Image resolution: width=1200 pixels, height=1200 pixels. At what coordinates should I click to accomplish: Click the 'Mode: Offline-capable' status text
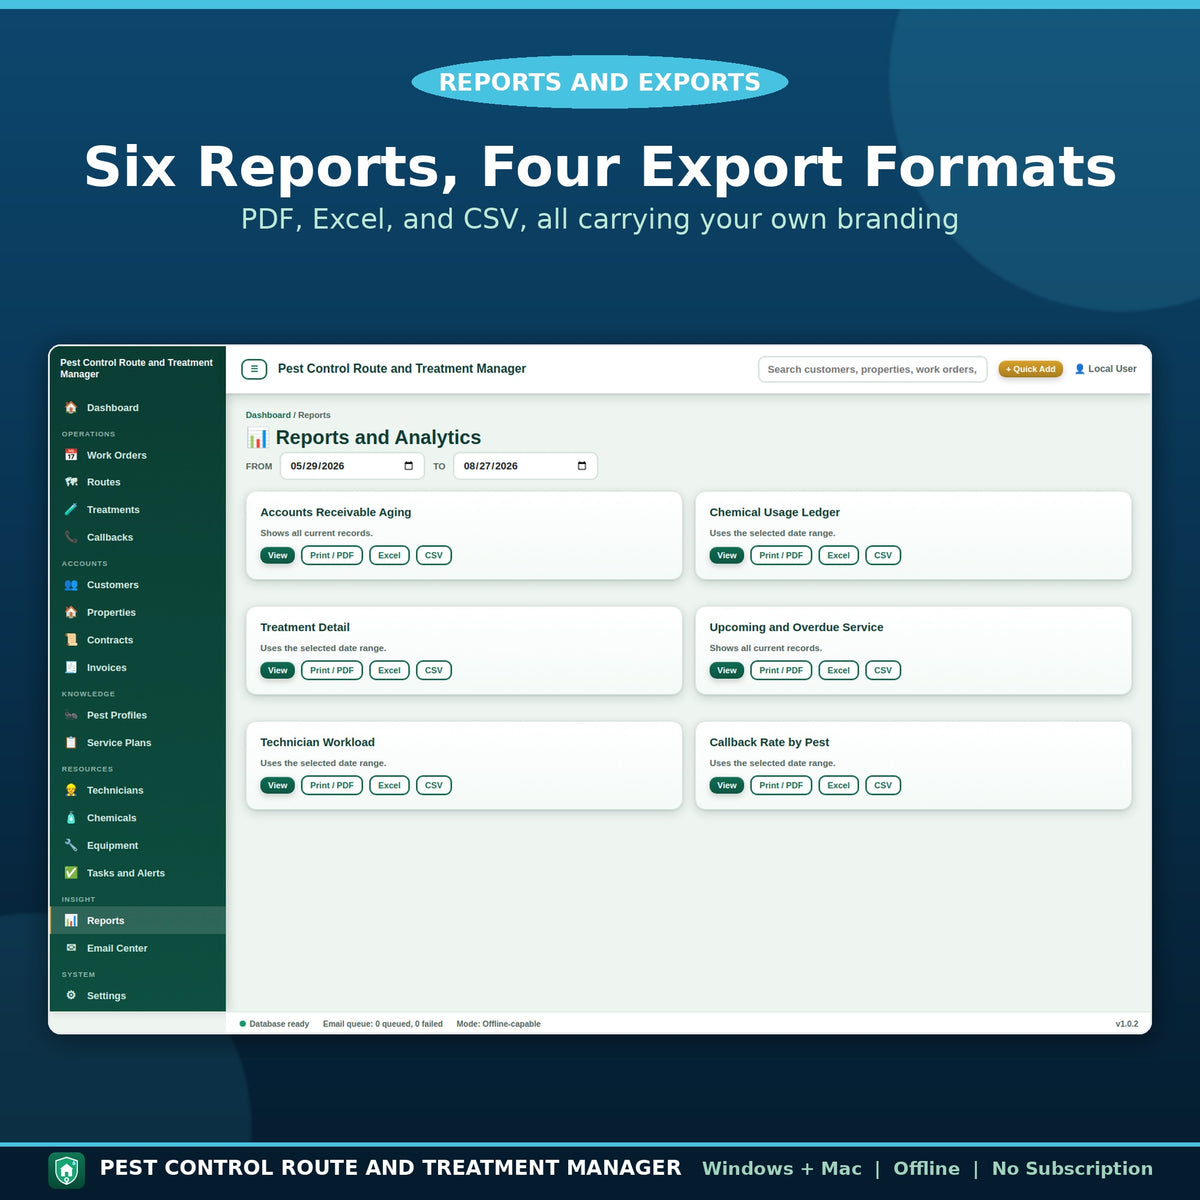coord(498,1024)
